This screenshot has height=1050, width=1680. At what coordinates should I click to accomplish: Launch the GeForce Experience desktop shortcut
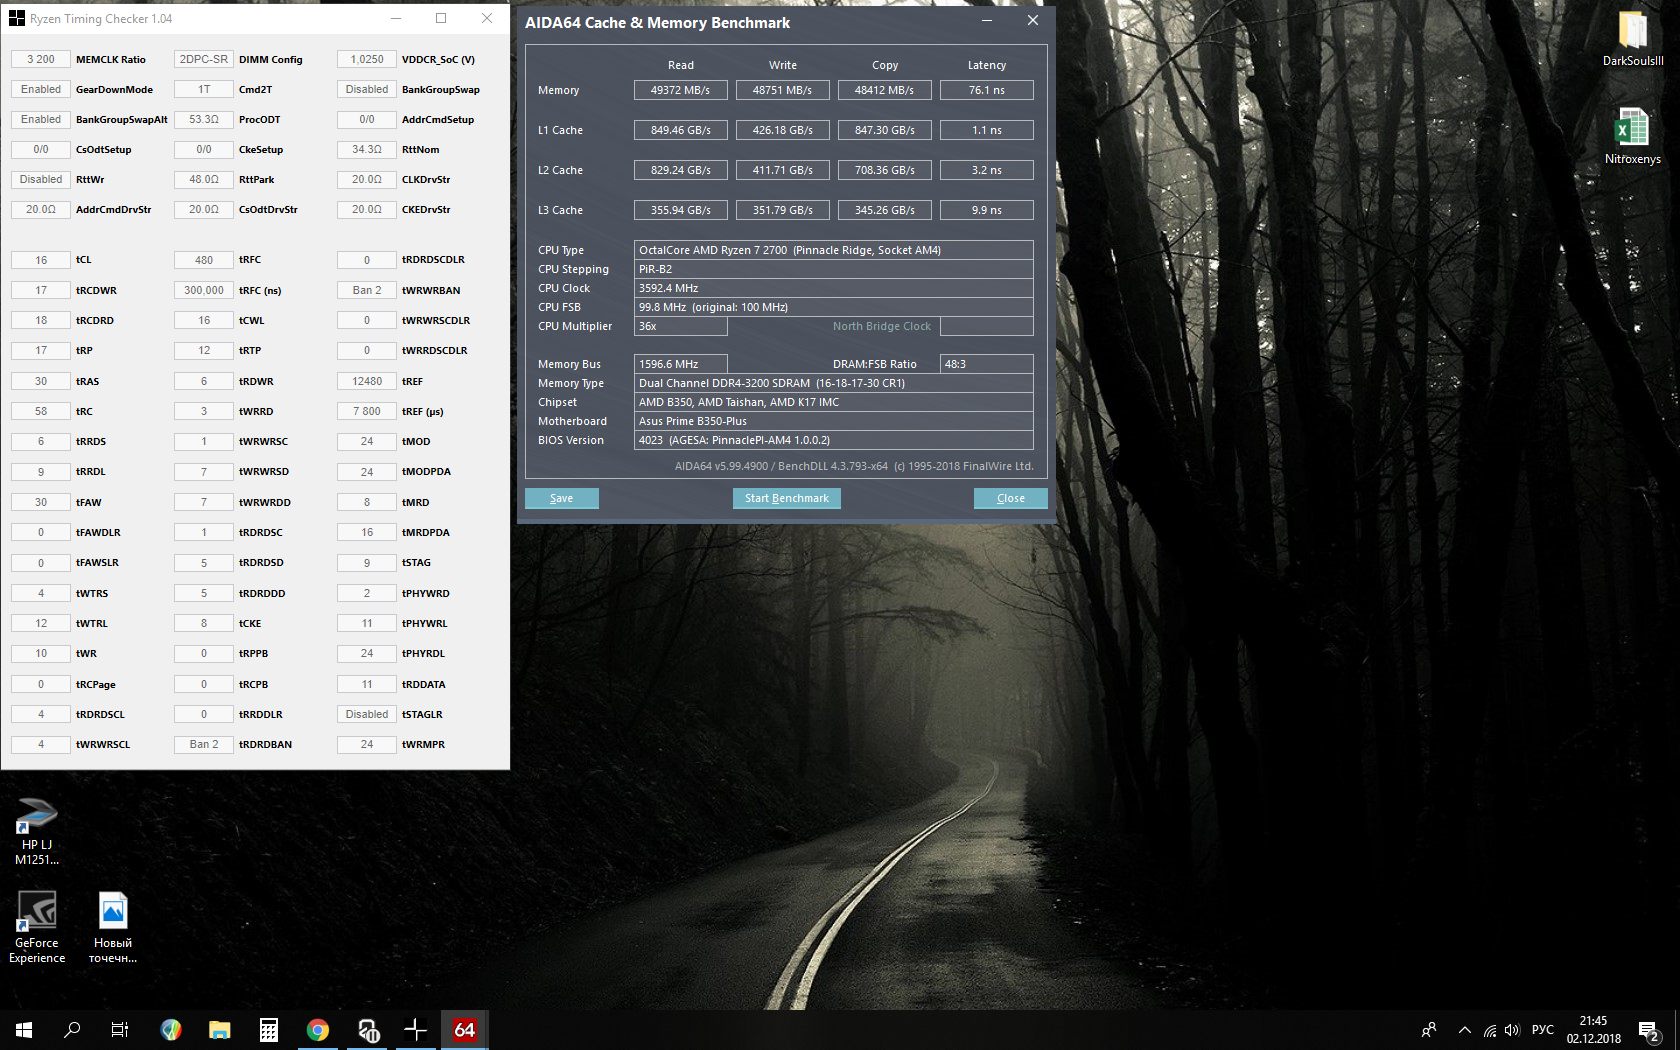(x=37, y=928)
